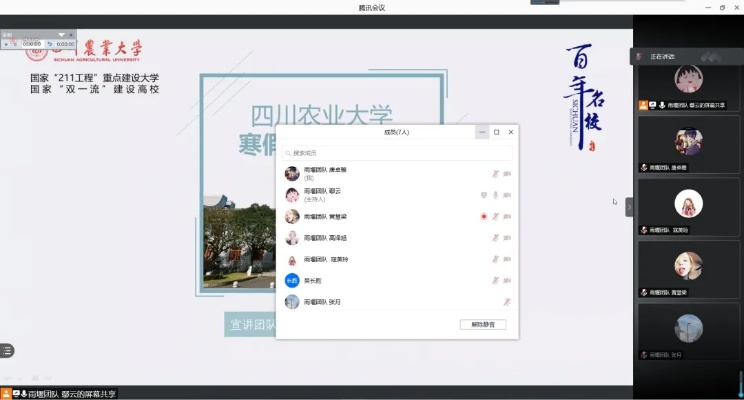Toggle microphone for 雨珊团队 高泽越
Viewport: 744px width, 400px height.
tap(495, 238)
